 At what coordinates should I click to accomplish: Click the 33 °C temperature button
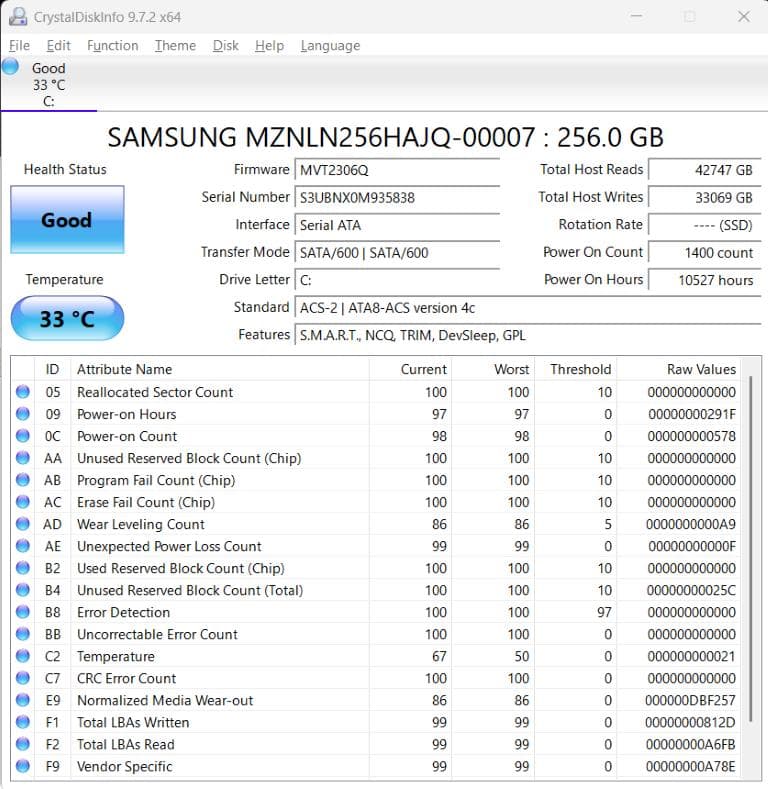(67, 318)
